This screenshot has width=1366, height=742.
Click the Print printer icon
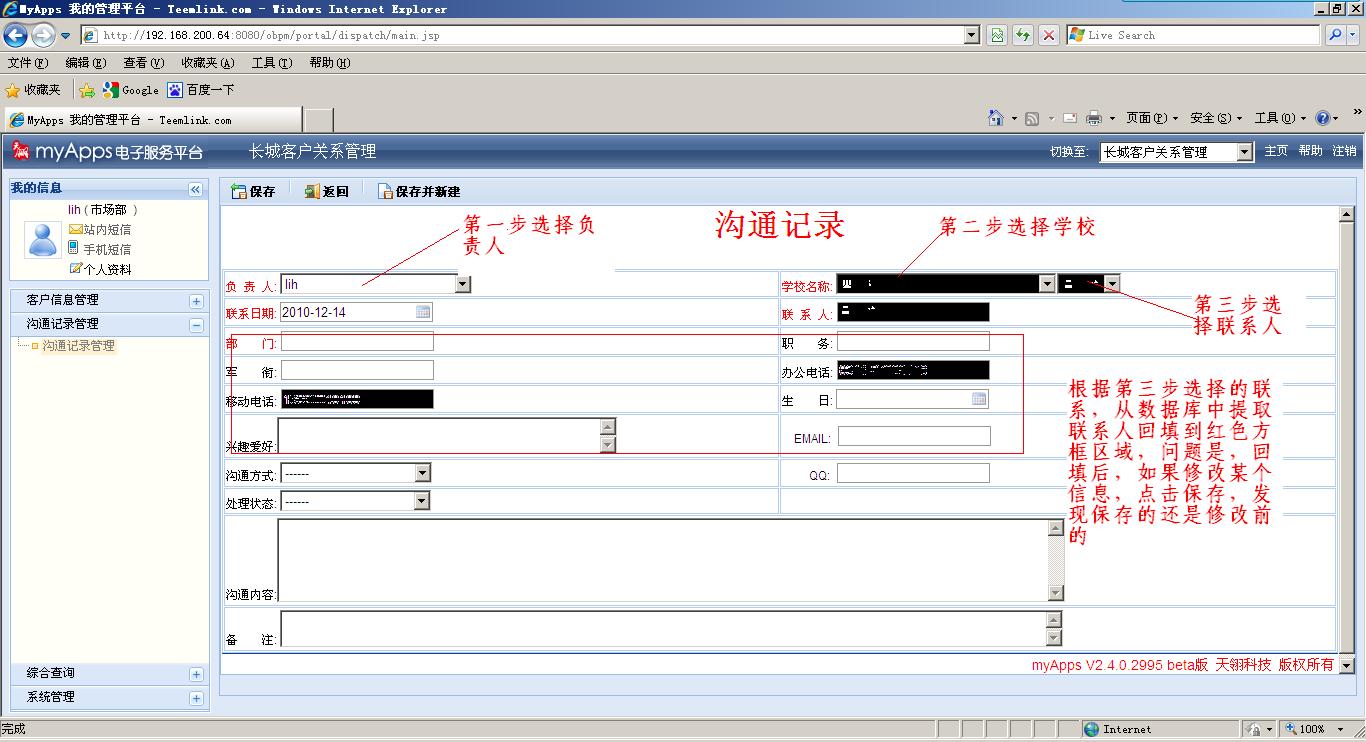(x=1094, y=118)
